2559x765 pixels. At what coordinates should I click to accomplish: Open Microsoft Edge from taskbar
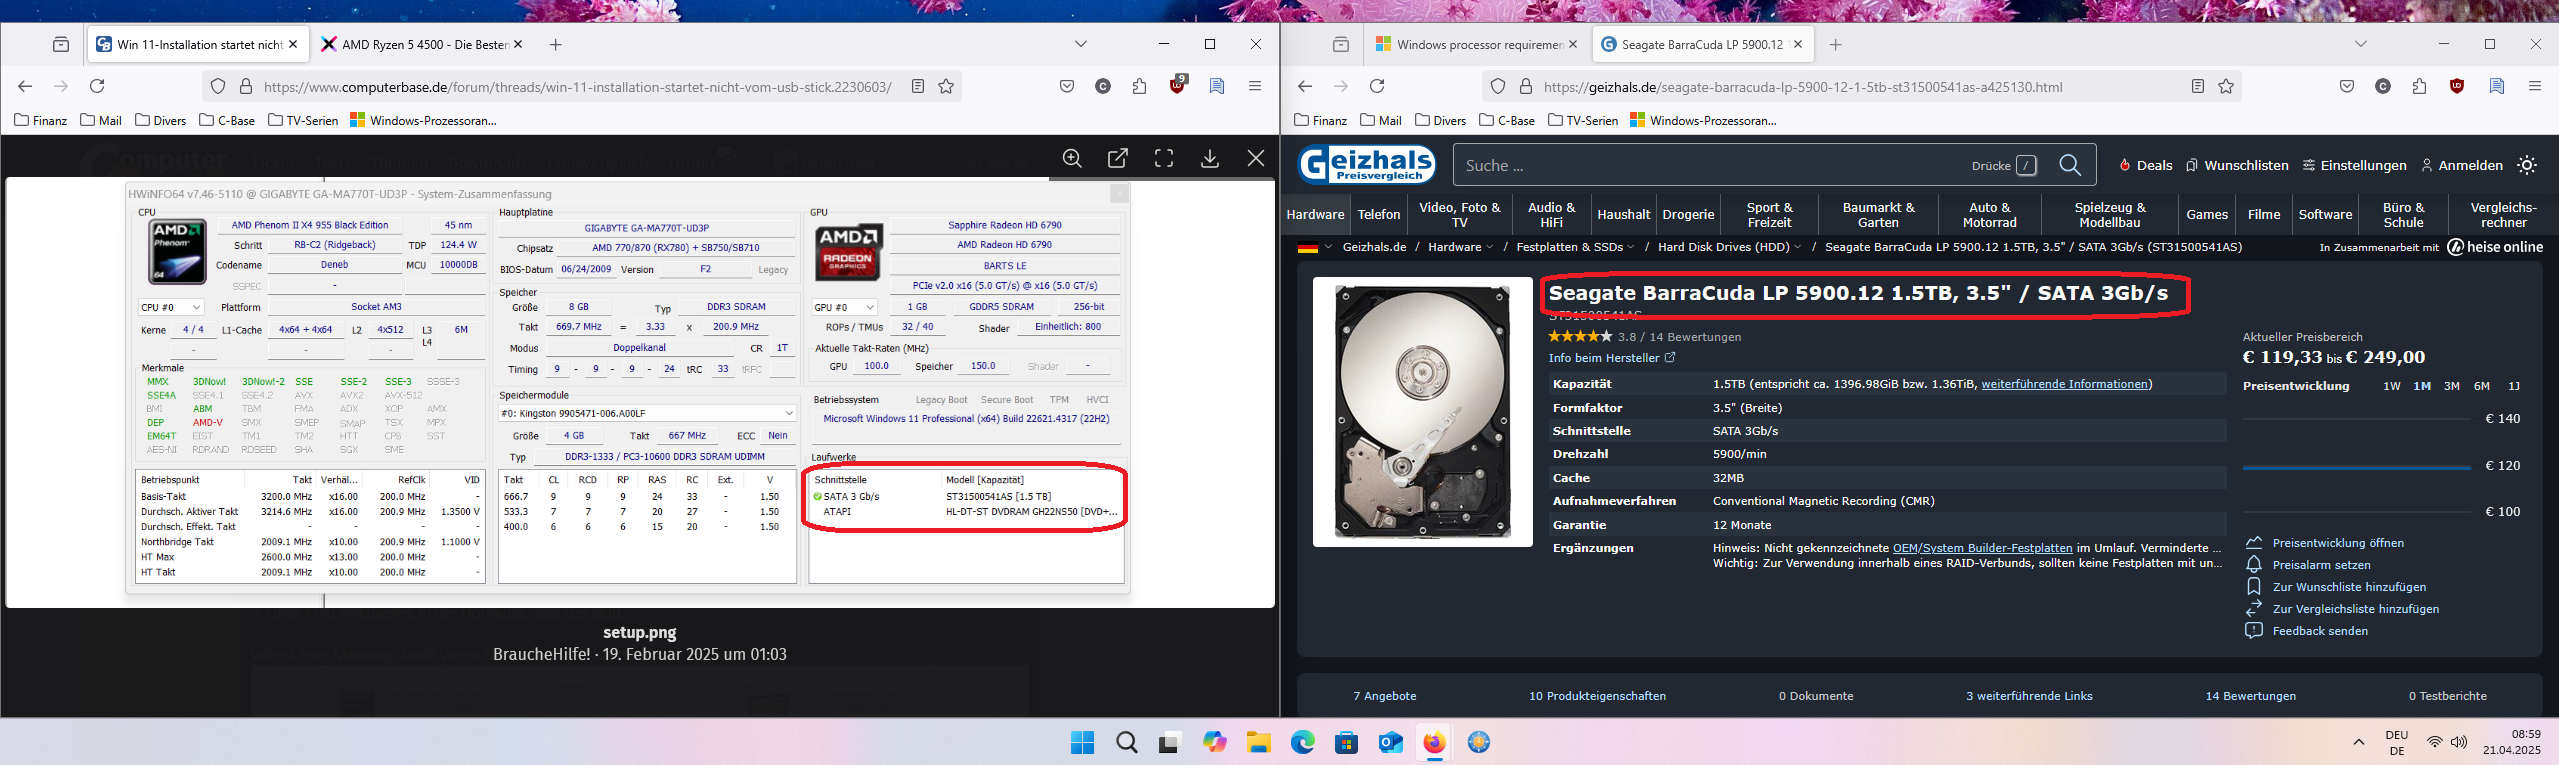pos(1302,742)
